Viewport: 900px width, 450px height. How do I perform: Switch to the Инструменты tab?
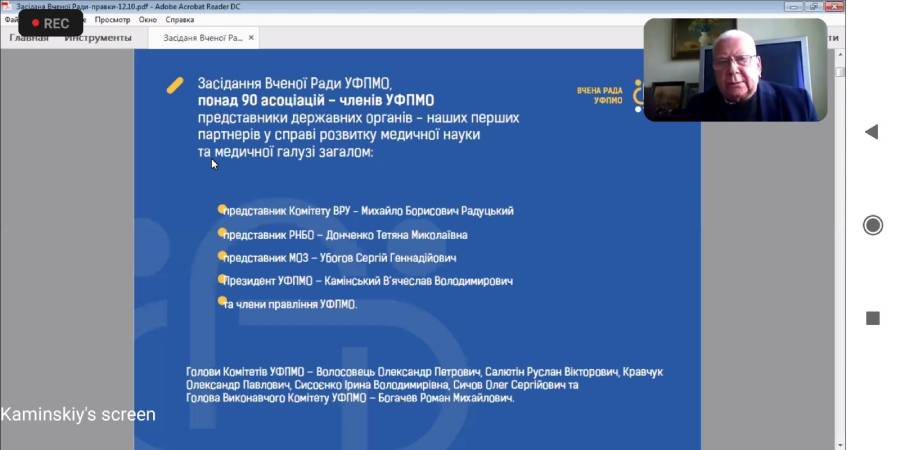tap(98, 38)
